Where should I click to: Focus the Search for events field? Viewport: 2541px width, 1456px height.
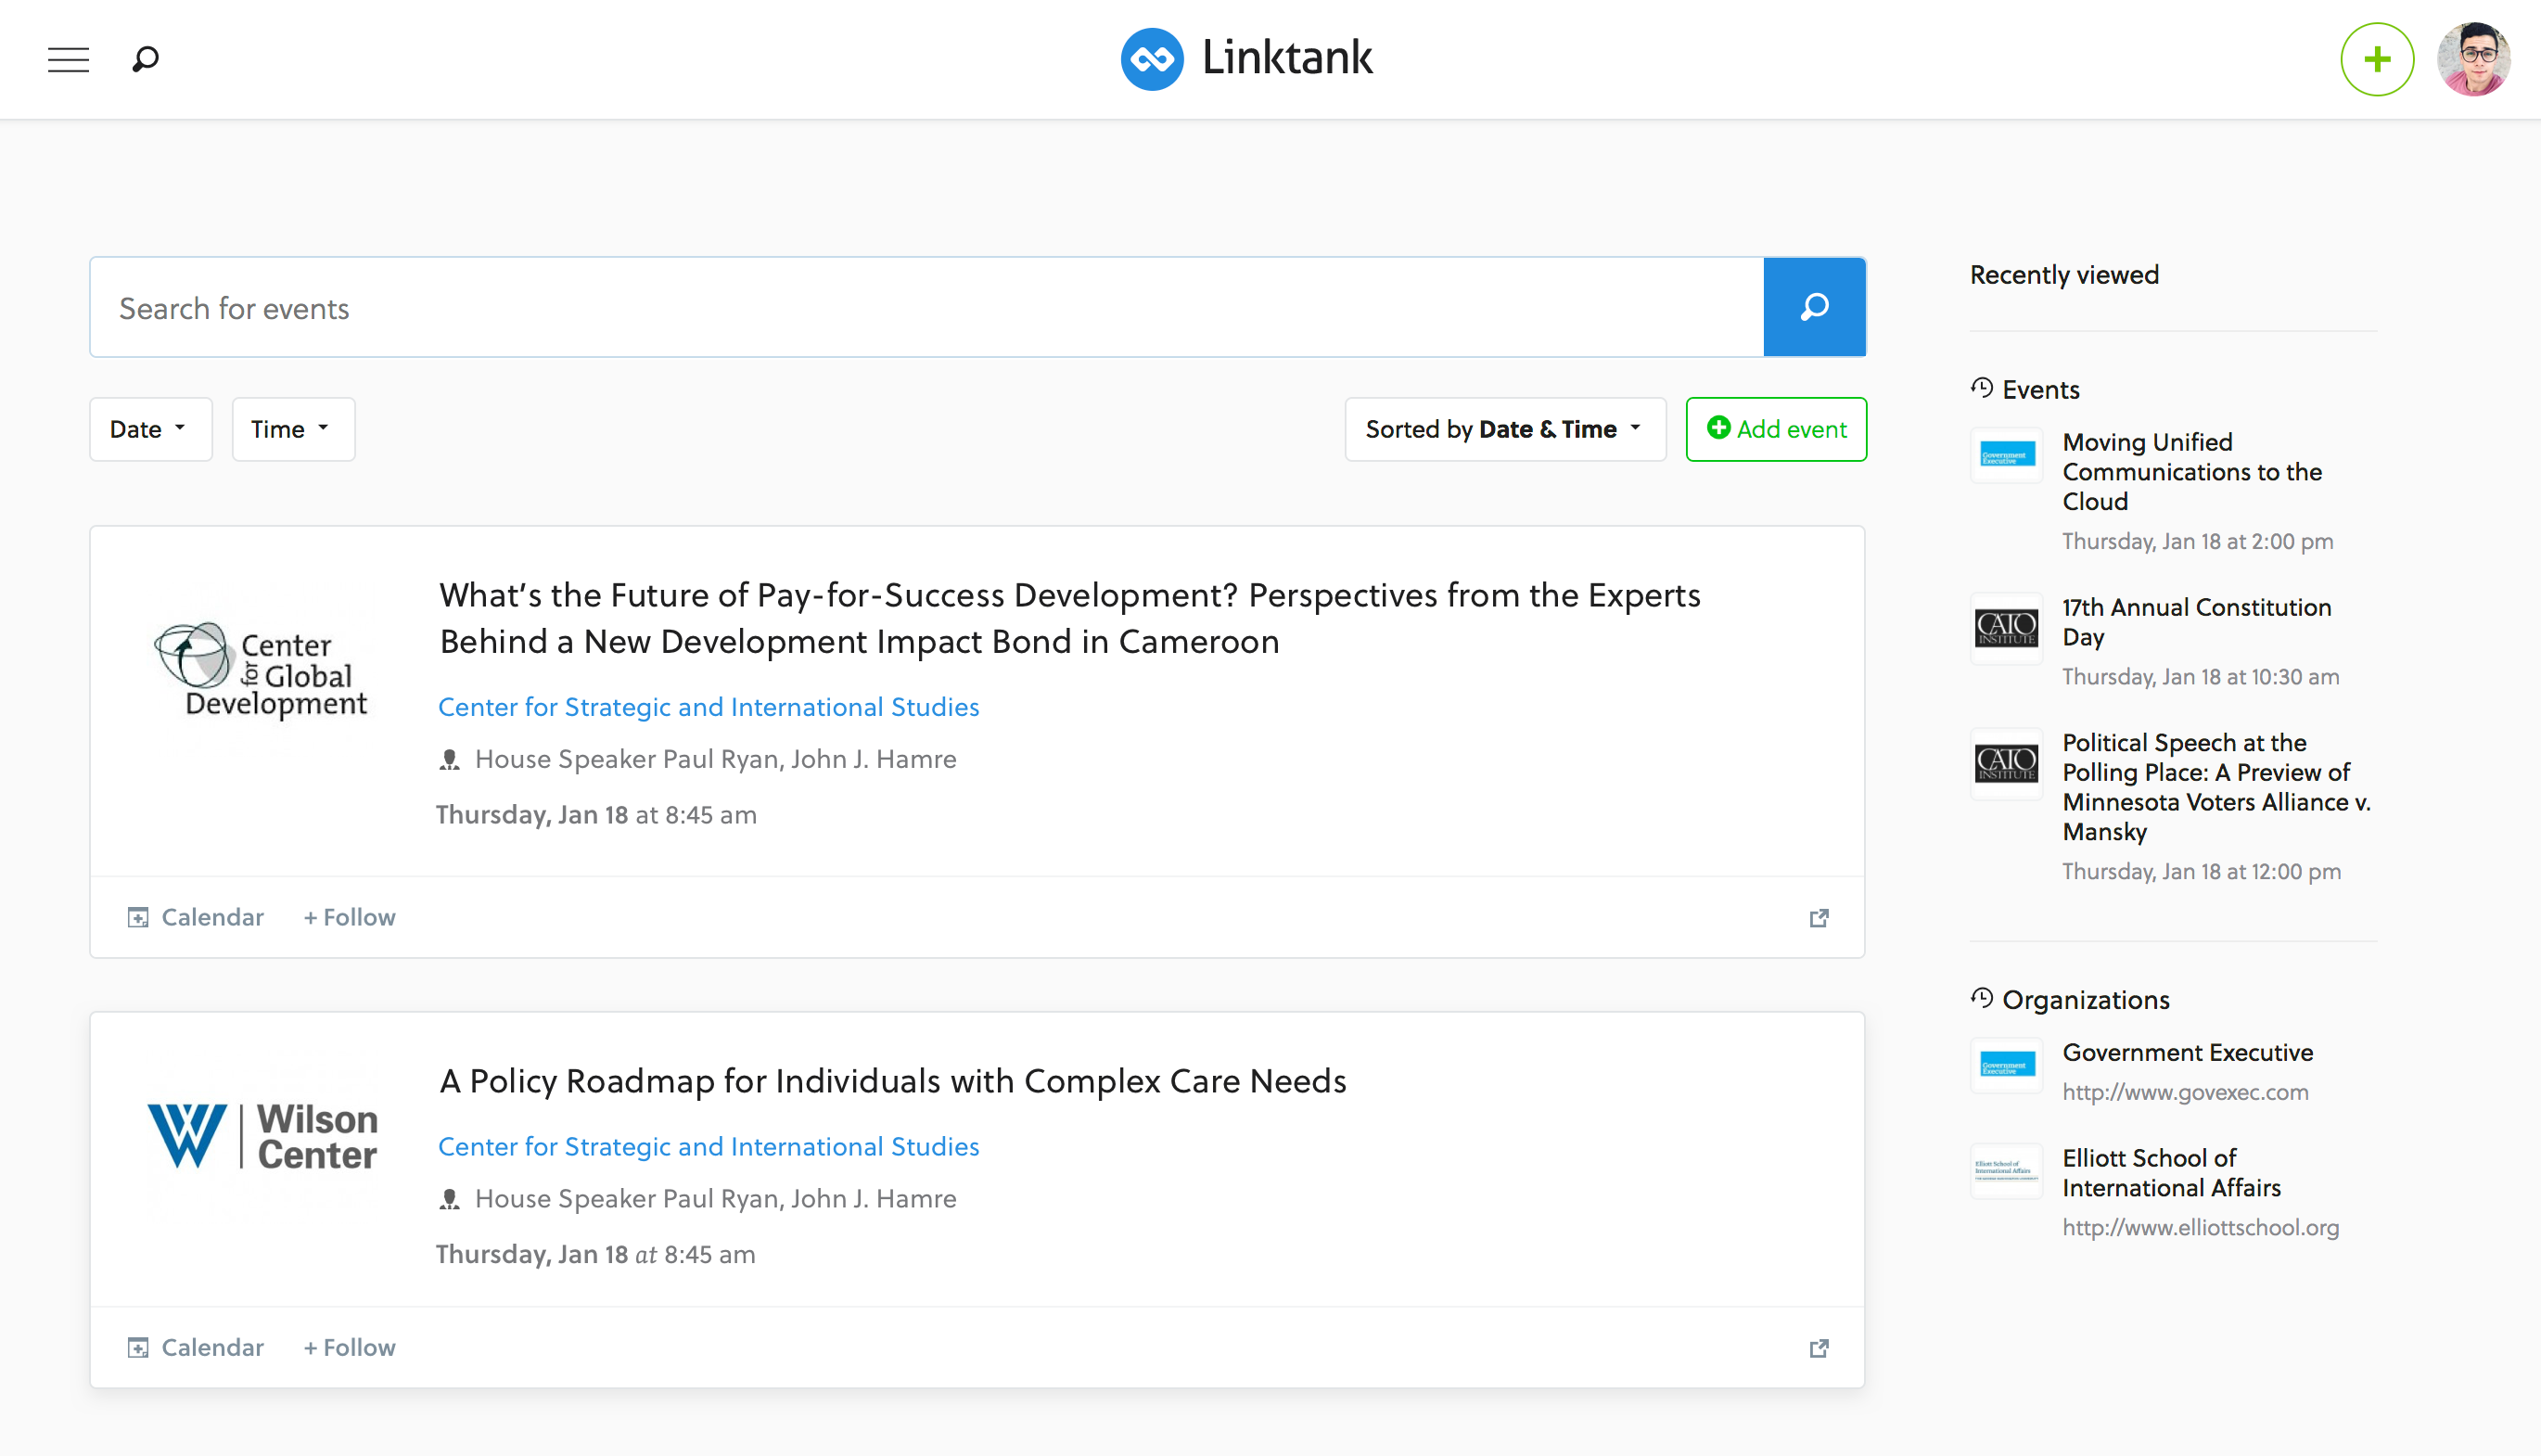click(x=926, y=307)
